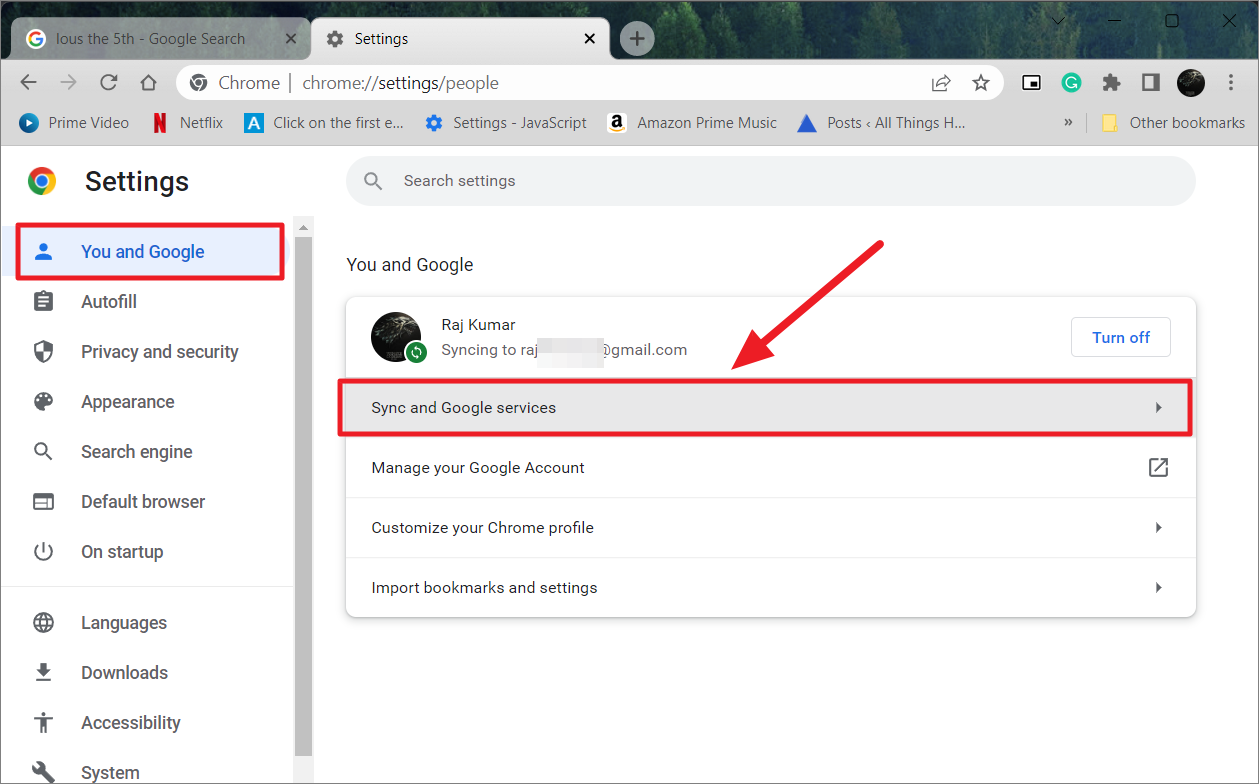Go back using the browser back arrow
The height and width of the screenshot is (784, 1259).
click(x=29, y=83)
